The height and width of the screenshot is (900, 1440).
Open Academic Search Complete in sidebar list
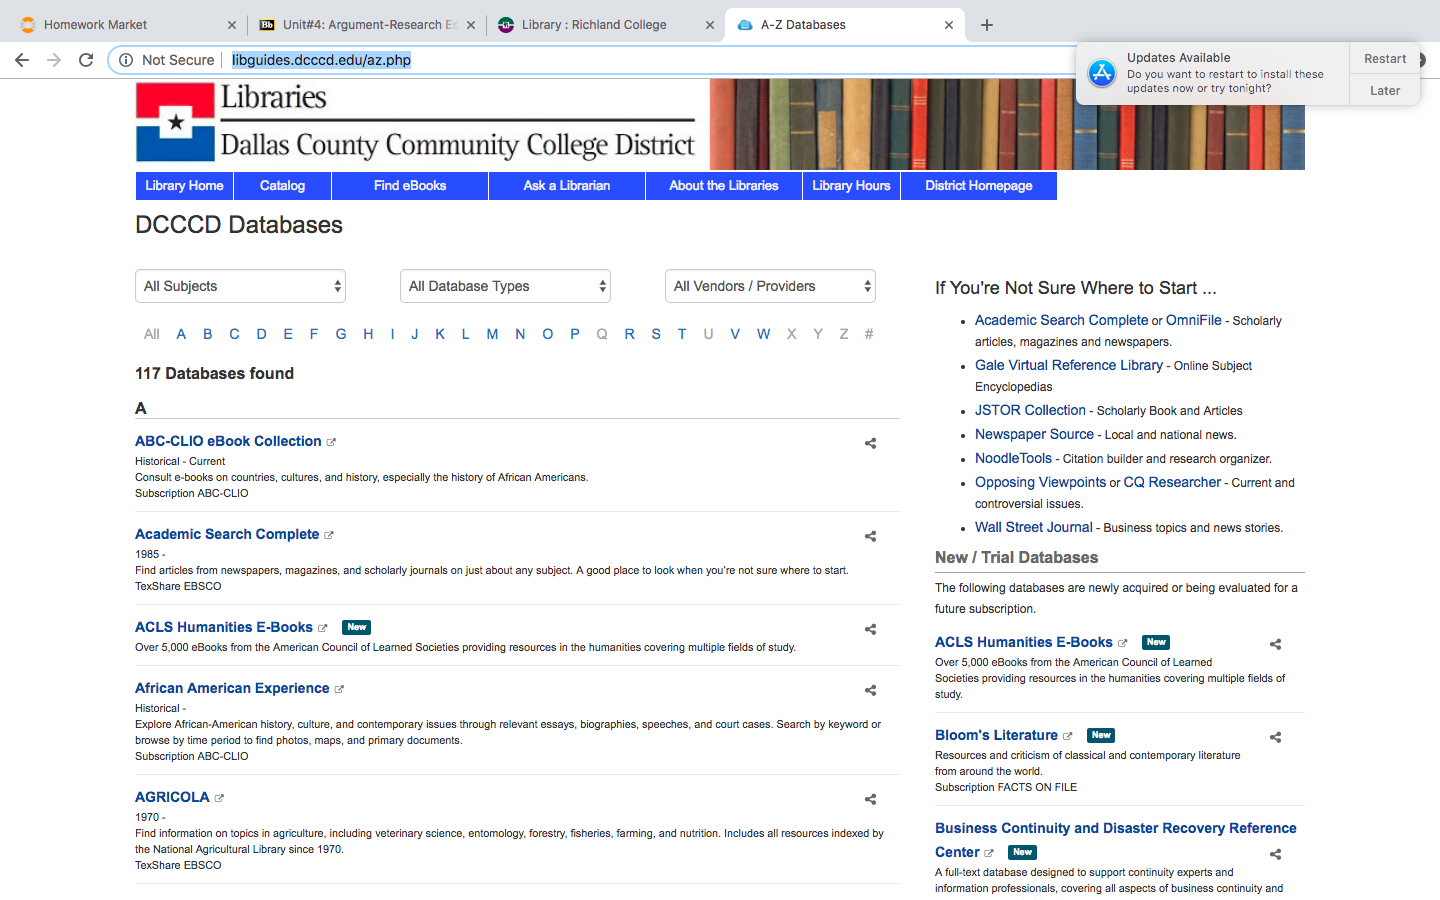(x=1061, y=320)
